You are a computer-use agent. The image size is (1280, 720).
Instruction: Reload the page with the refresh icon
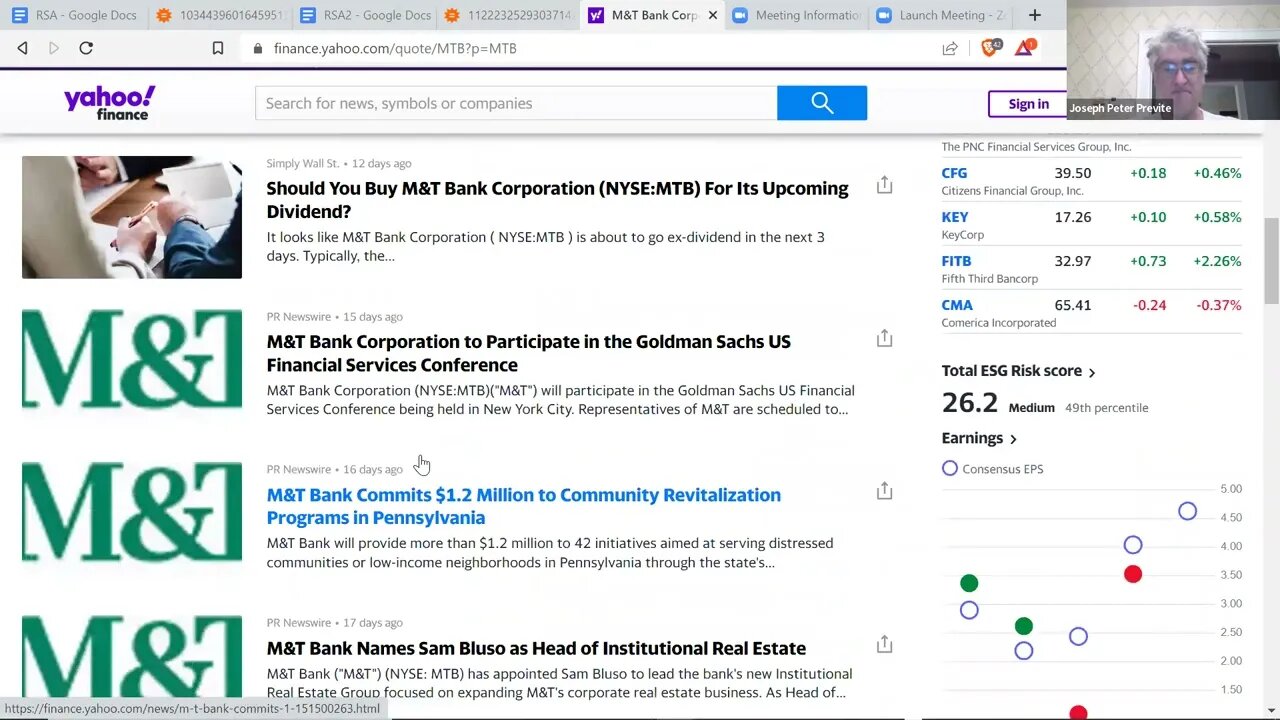[86, 48]
